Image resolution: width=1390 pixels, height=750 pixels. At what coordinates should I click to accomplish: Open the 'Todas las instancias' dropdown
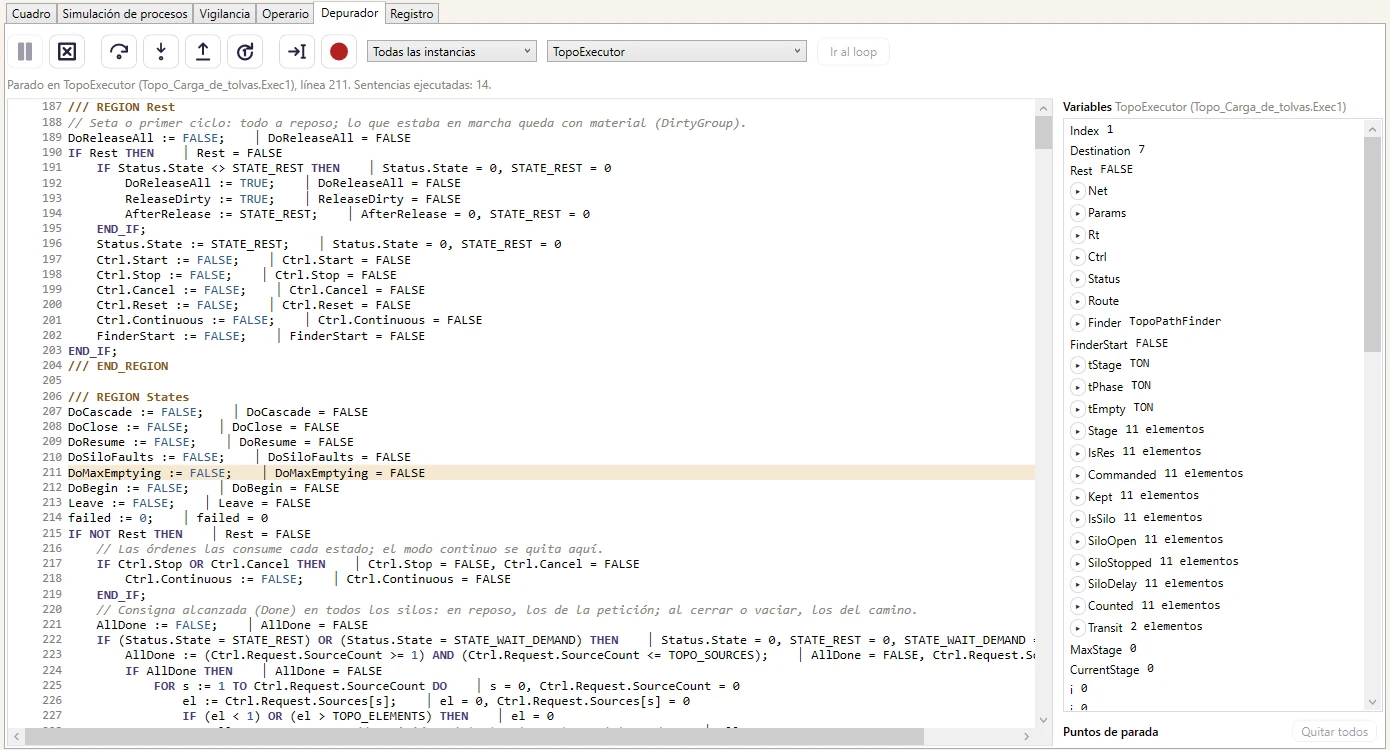click(x=452, y=52)
